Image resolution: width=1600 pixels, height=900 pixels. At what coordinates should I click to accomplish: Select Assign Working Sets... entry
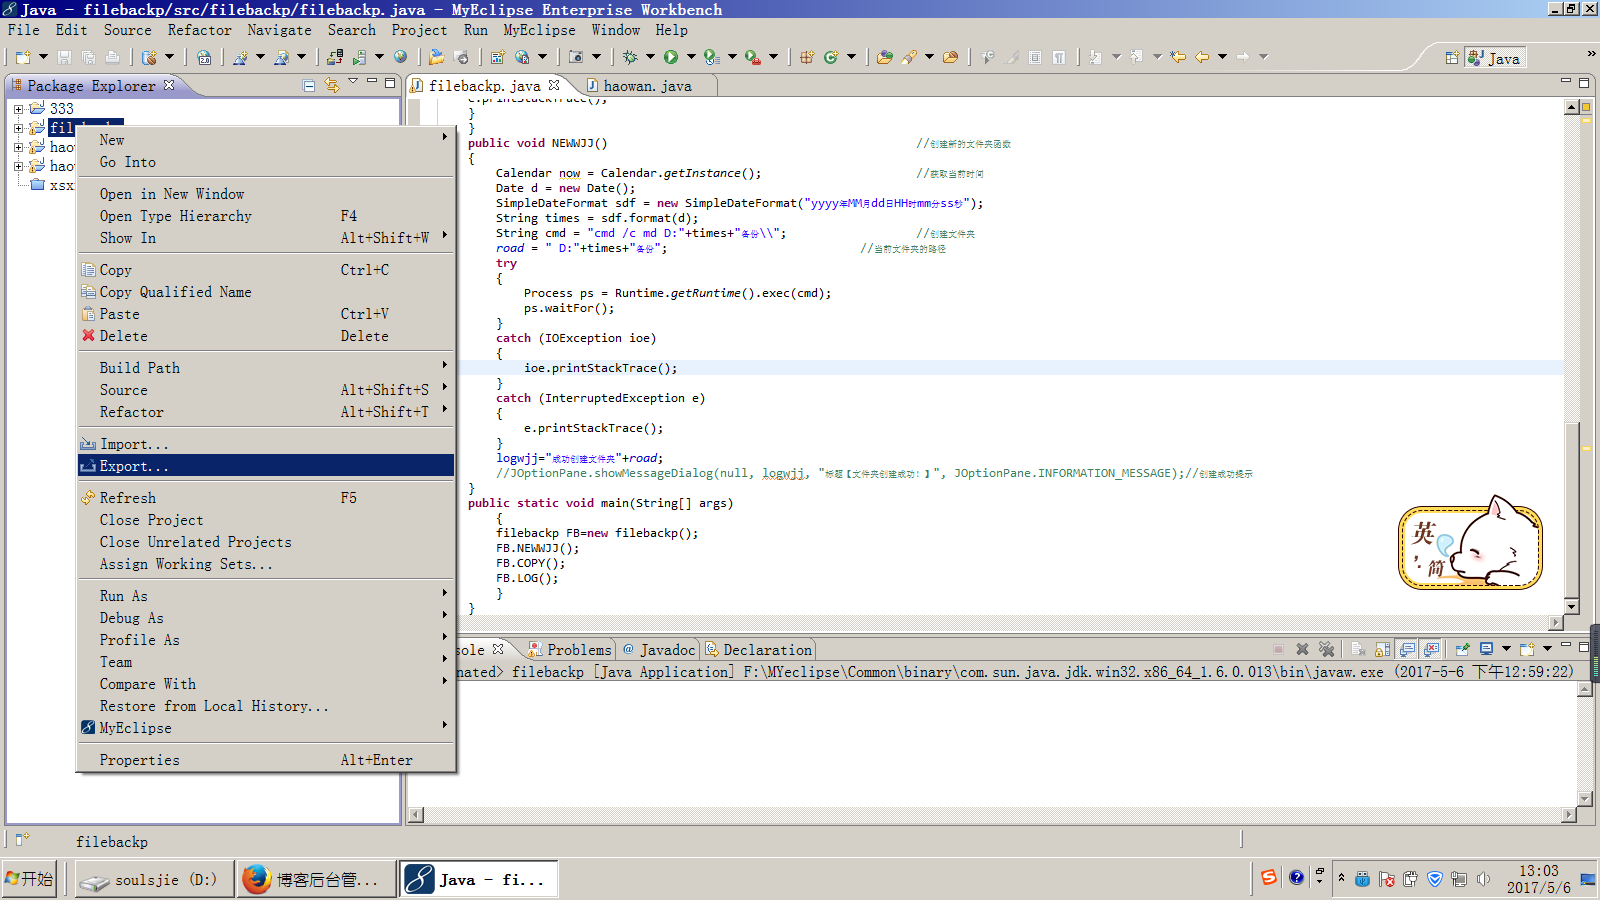pos(266,564)
